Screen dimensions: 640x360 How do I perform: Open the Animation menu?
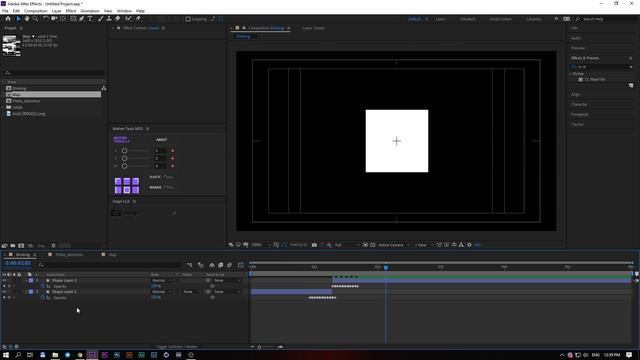(x=90, y=11)
